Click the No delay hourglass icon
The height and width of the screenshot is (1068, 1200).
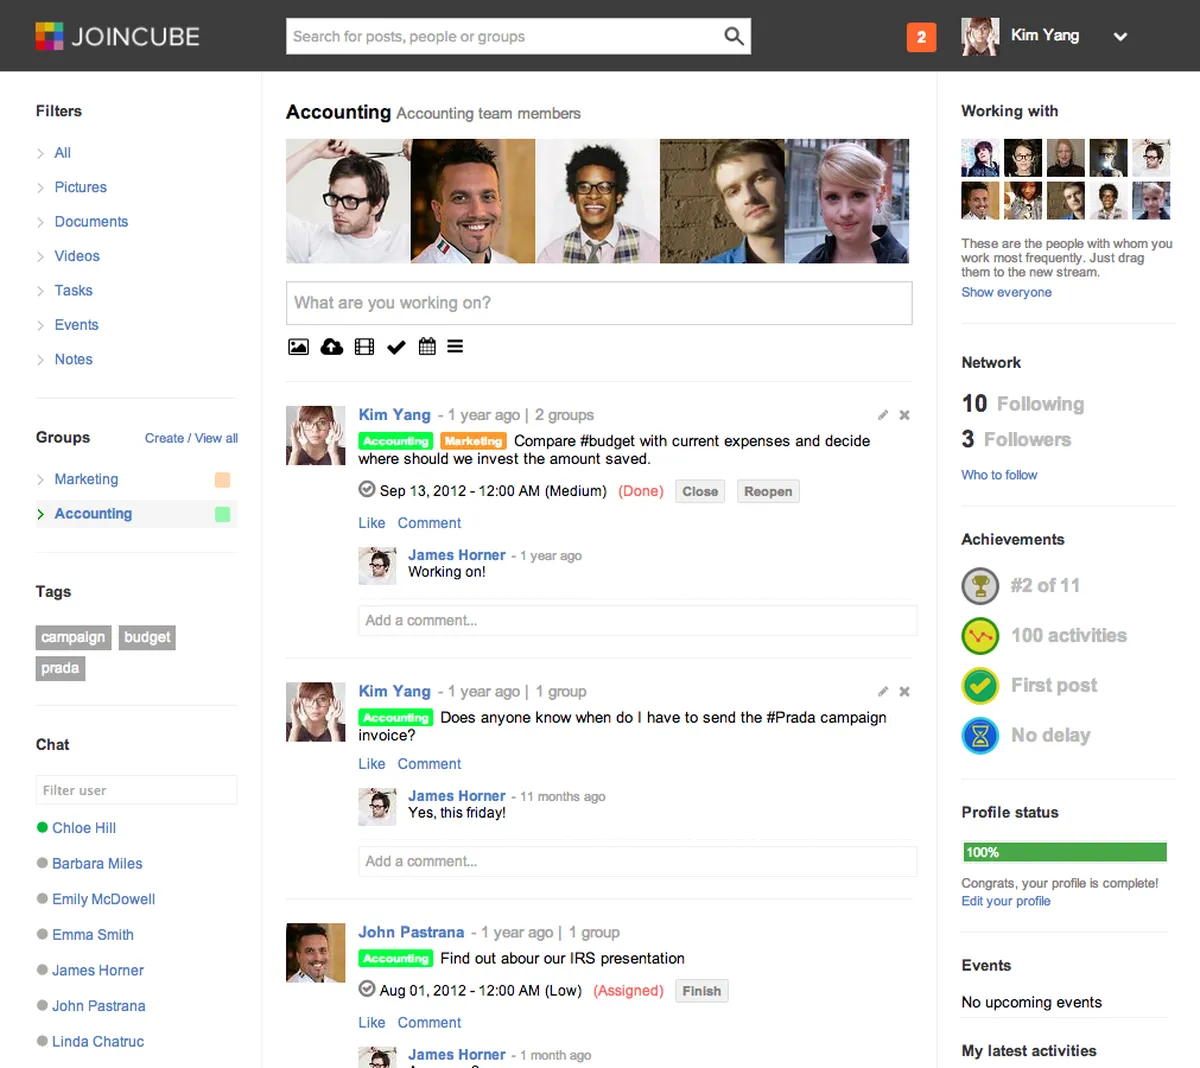tap(980, 736)
